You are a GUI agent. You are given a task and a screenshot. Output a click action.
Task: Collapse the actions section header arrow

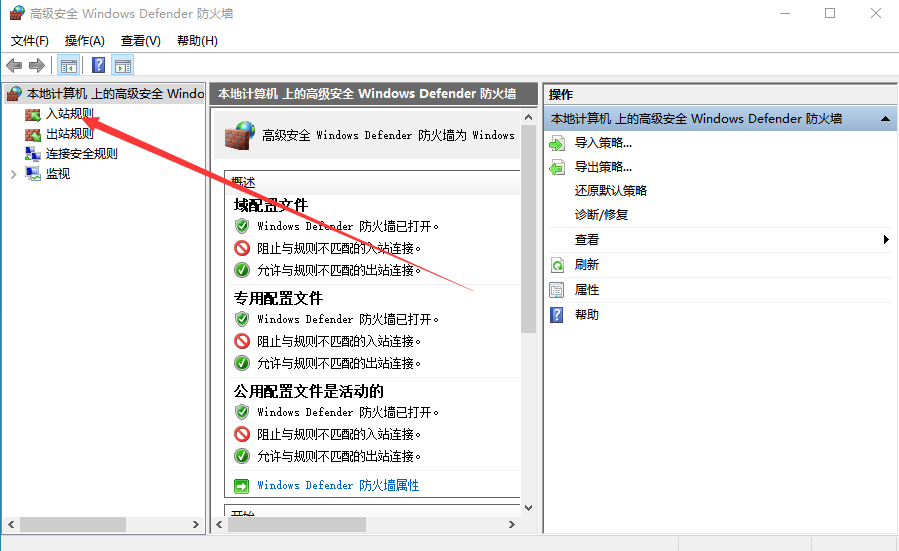click(x=885, y=119)
